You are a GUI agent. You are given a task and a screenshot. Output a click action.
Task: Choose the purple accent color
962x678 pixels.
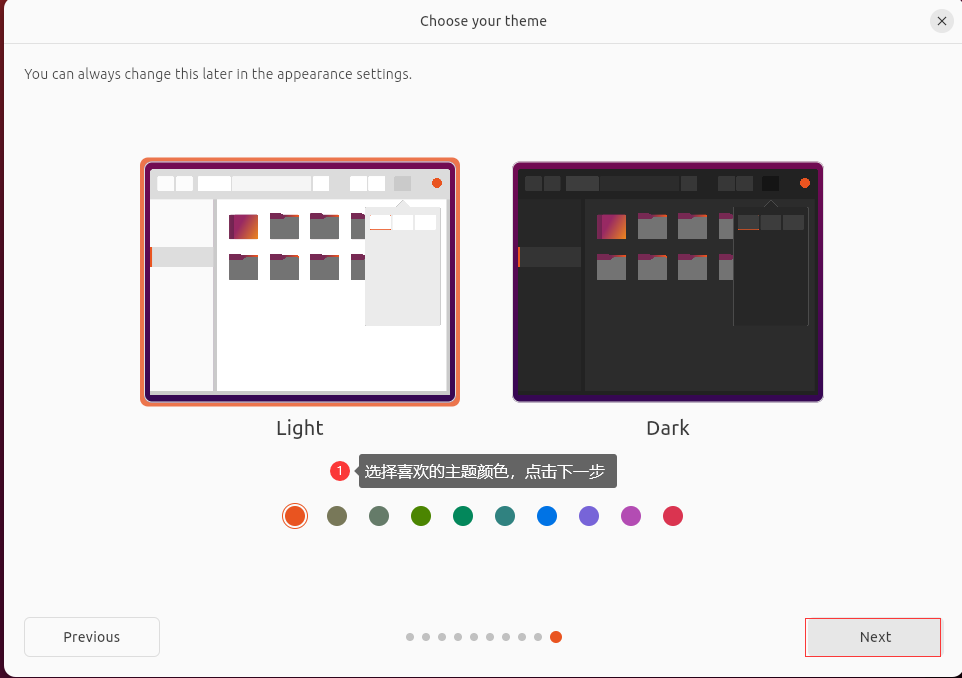click(x=589, y=516)
